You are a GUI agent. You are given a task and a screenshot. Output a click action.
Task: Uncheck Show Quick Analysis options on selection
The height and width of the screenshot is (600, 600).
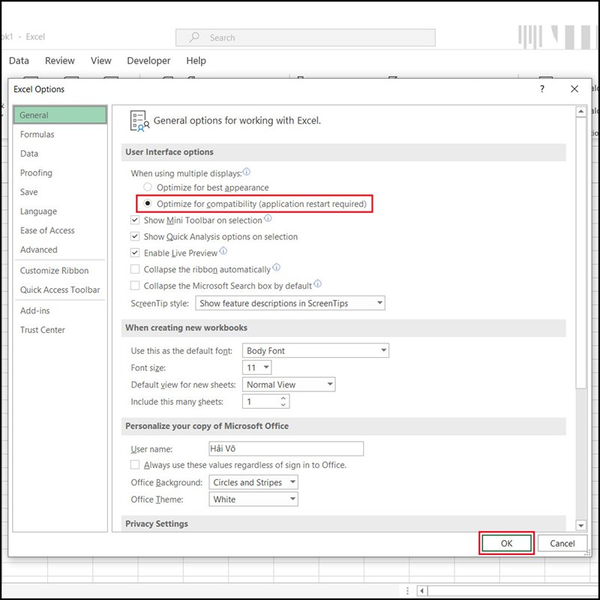pos(136,237)
